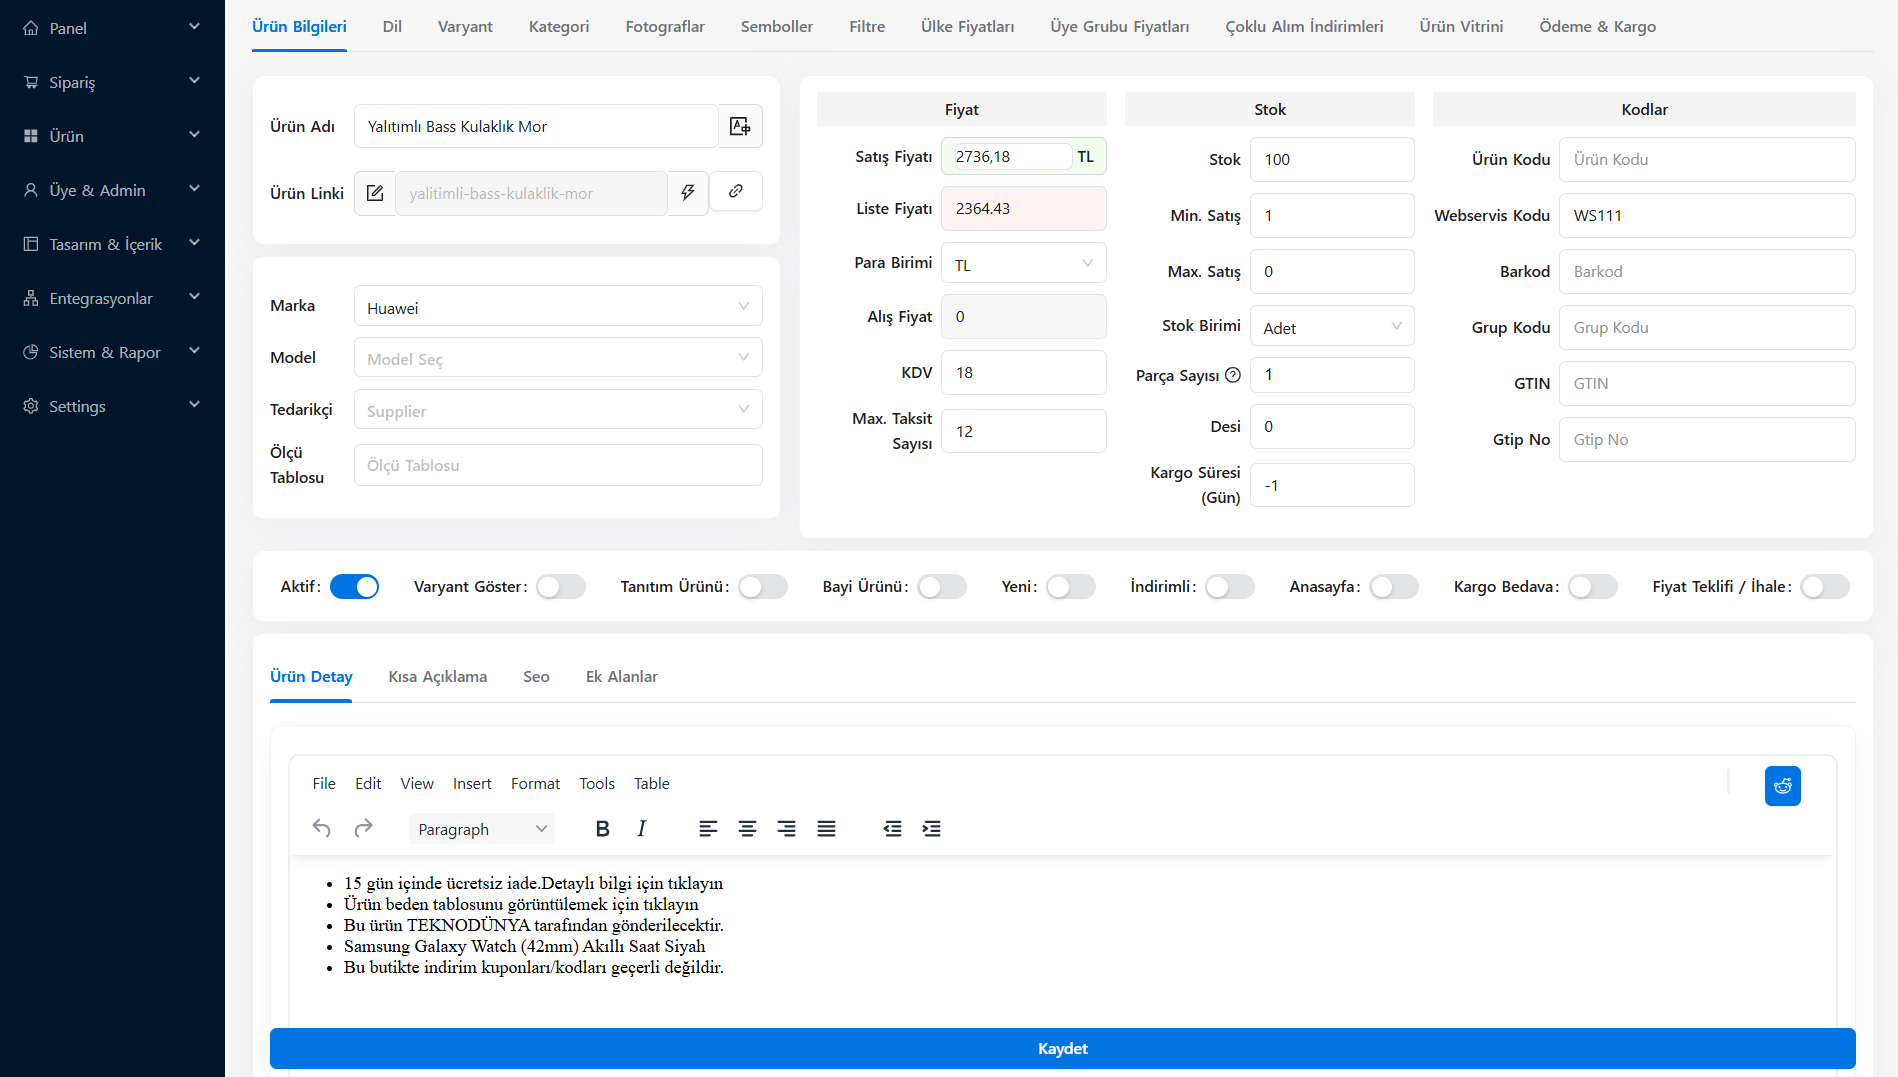Viewport: 1898px width, 1077px height.
Task: Click the translate icon next to Ürün Adı
Action: 740,126
